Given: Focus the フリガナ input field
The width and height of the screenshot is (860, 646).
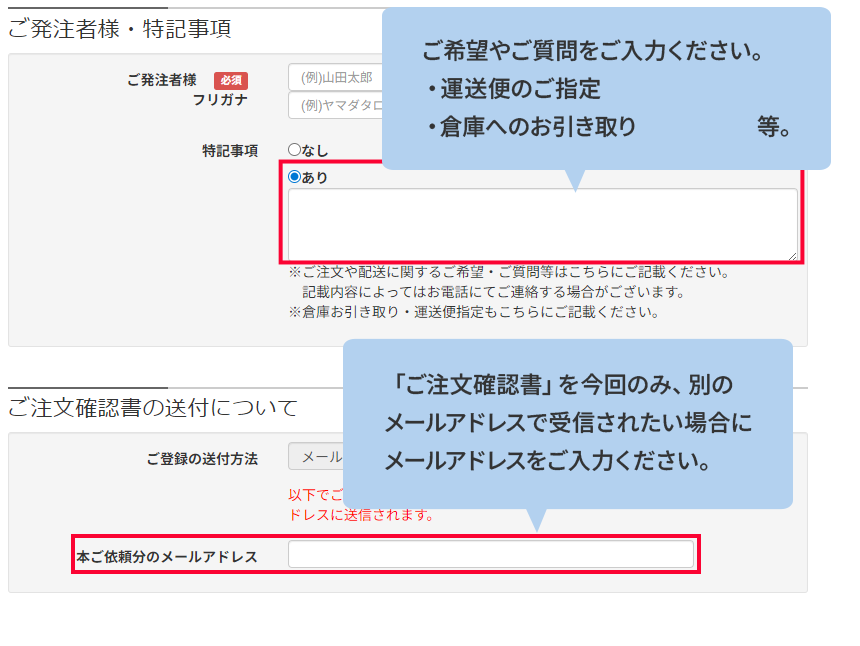Looking at the screenshot, I should pos(335,105).
